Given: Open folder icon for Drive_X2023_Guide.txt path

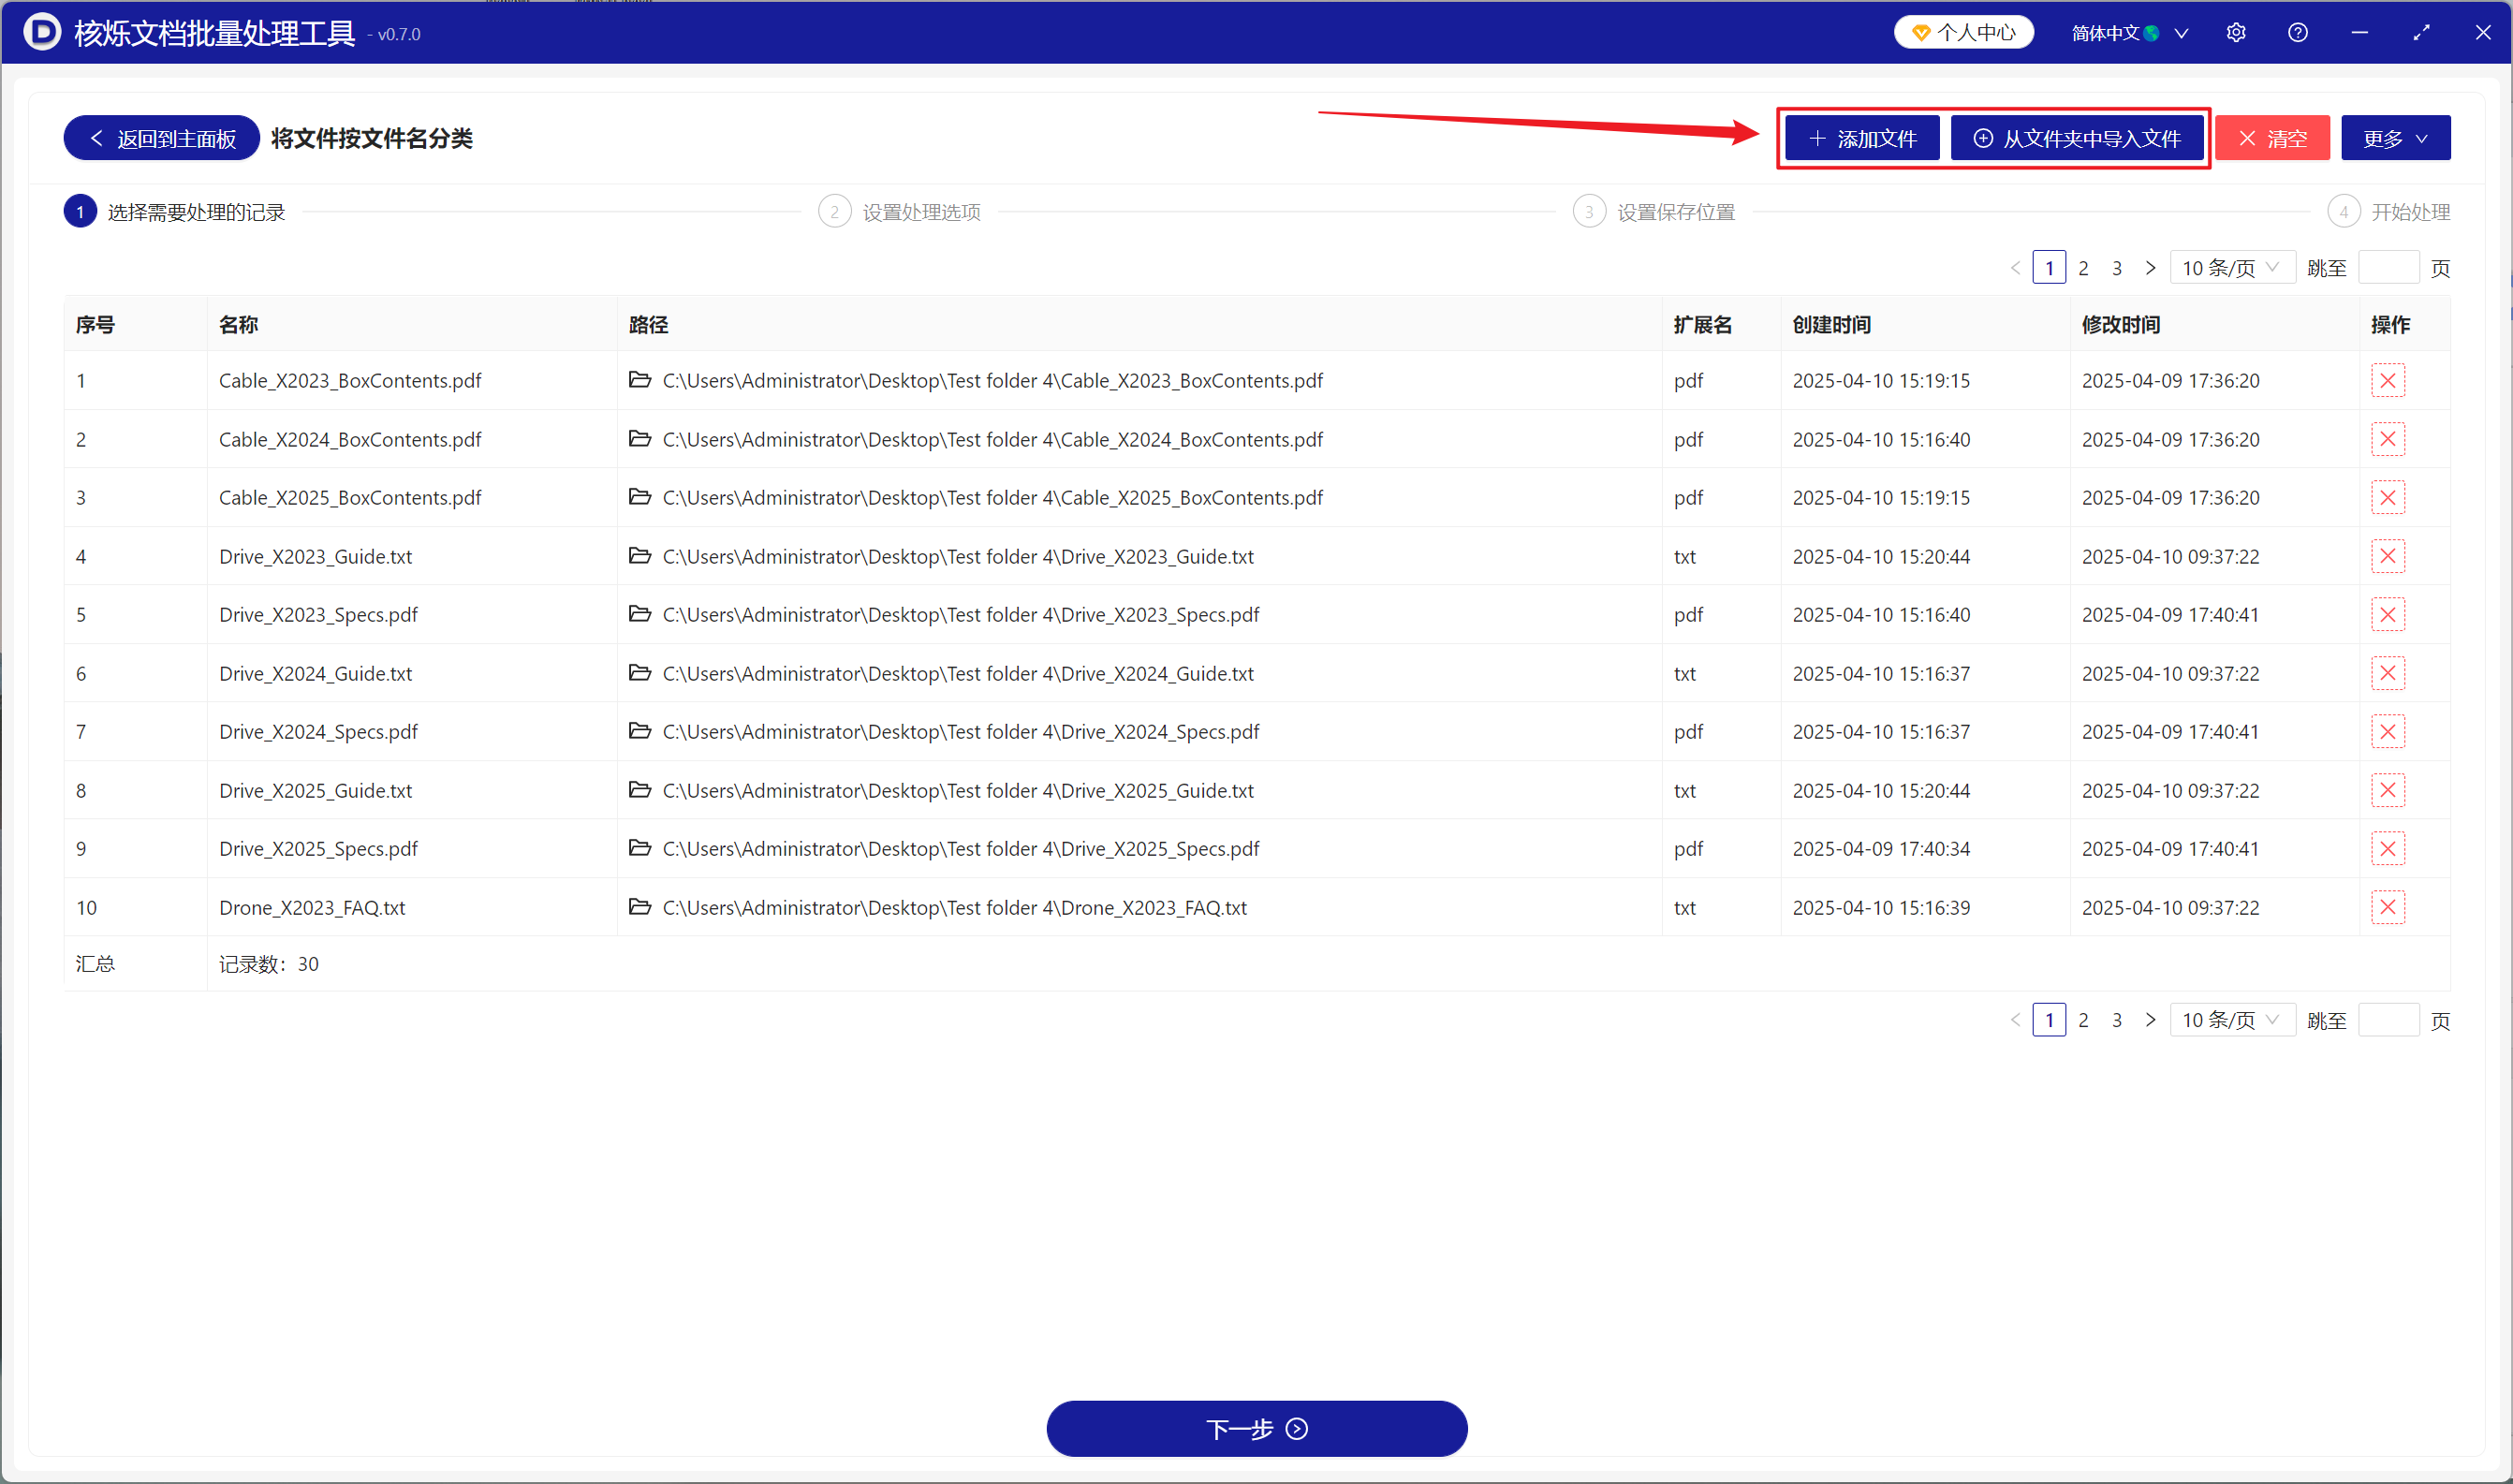Looking at the screenshot, I should (640, 556).
